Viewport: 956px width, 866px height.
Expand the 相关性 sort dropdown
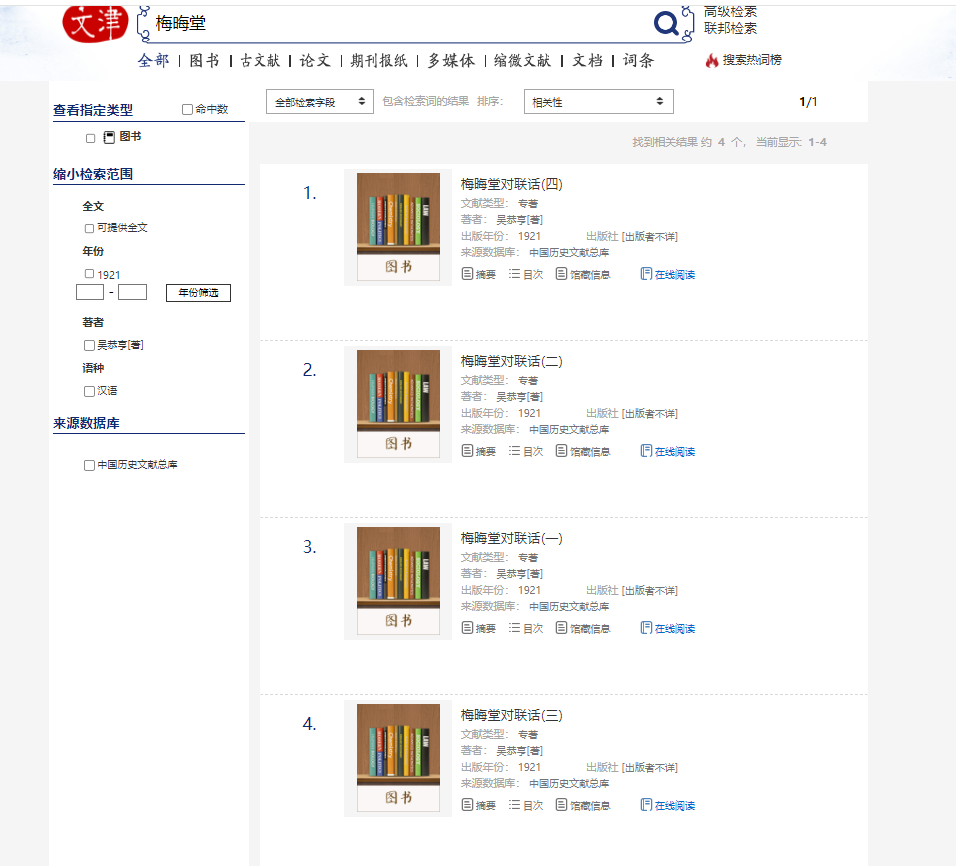click(598, 102)
